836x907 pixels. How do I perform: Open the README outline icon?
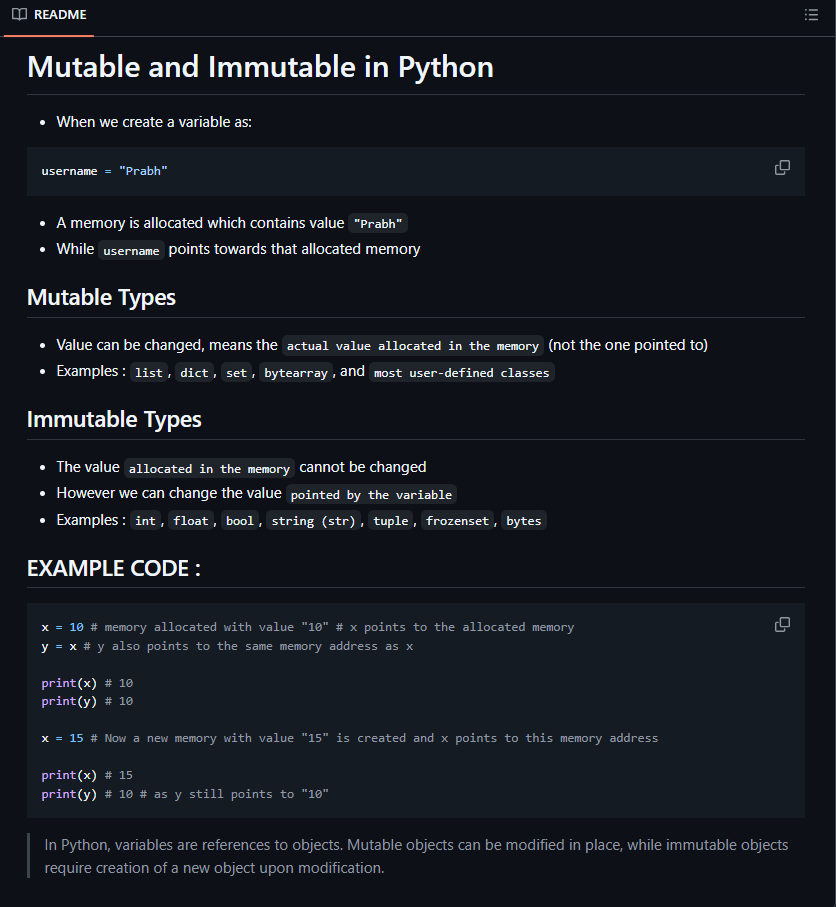pyautogui.click(x=811, y=14)
